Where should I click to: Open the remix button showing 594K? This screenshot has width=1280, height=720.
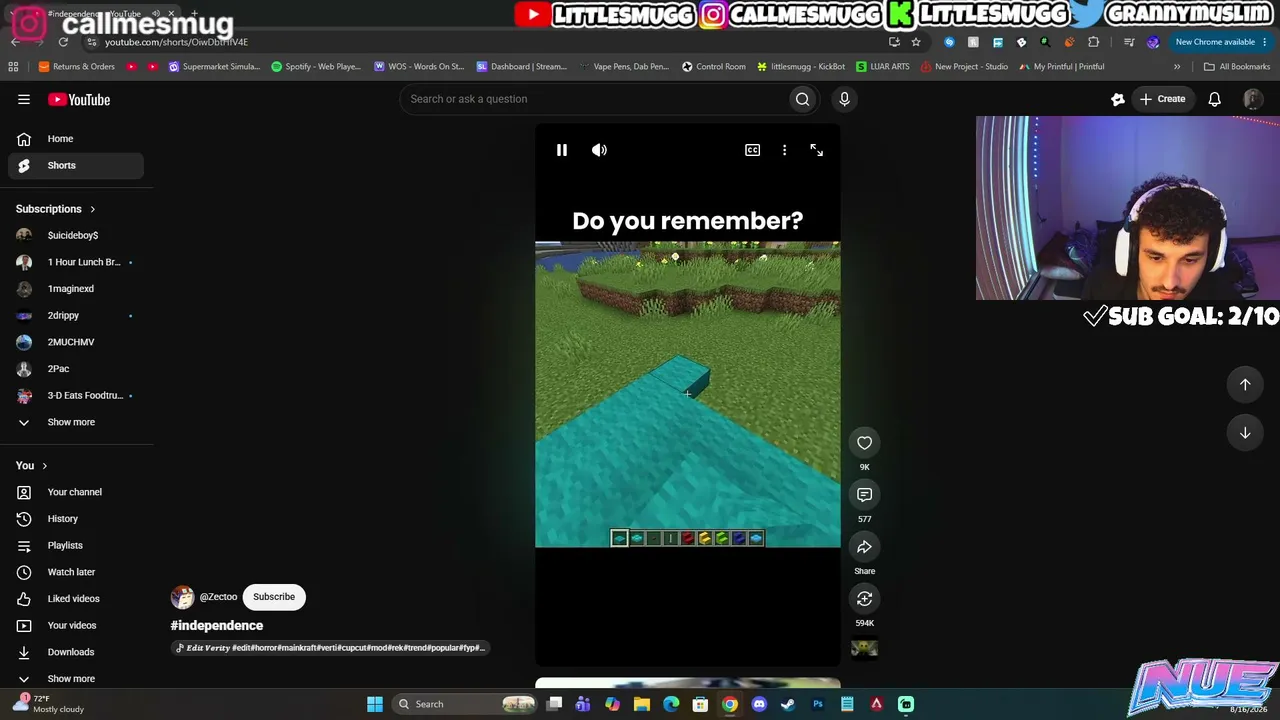[x=864, y=598]
